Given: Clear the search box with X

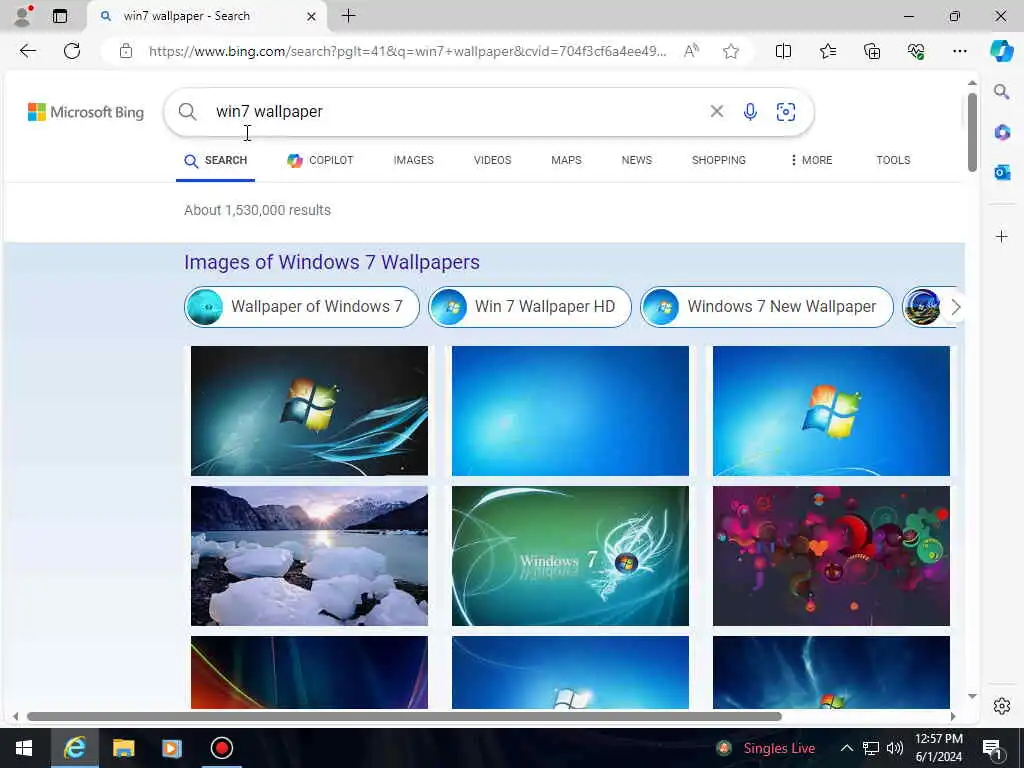Looking at the screenshot, I should (x=716, y=112).
